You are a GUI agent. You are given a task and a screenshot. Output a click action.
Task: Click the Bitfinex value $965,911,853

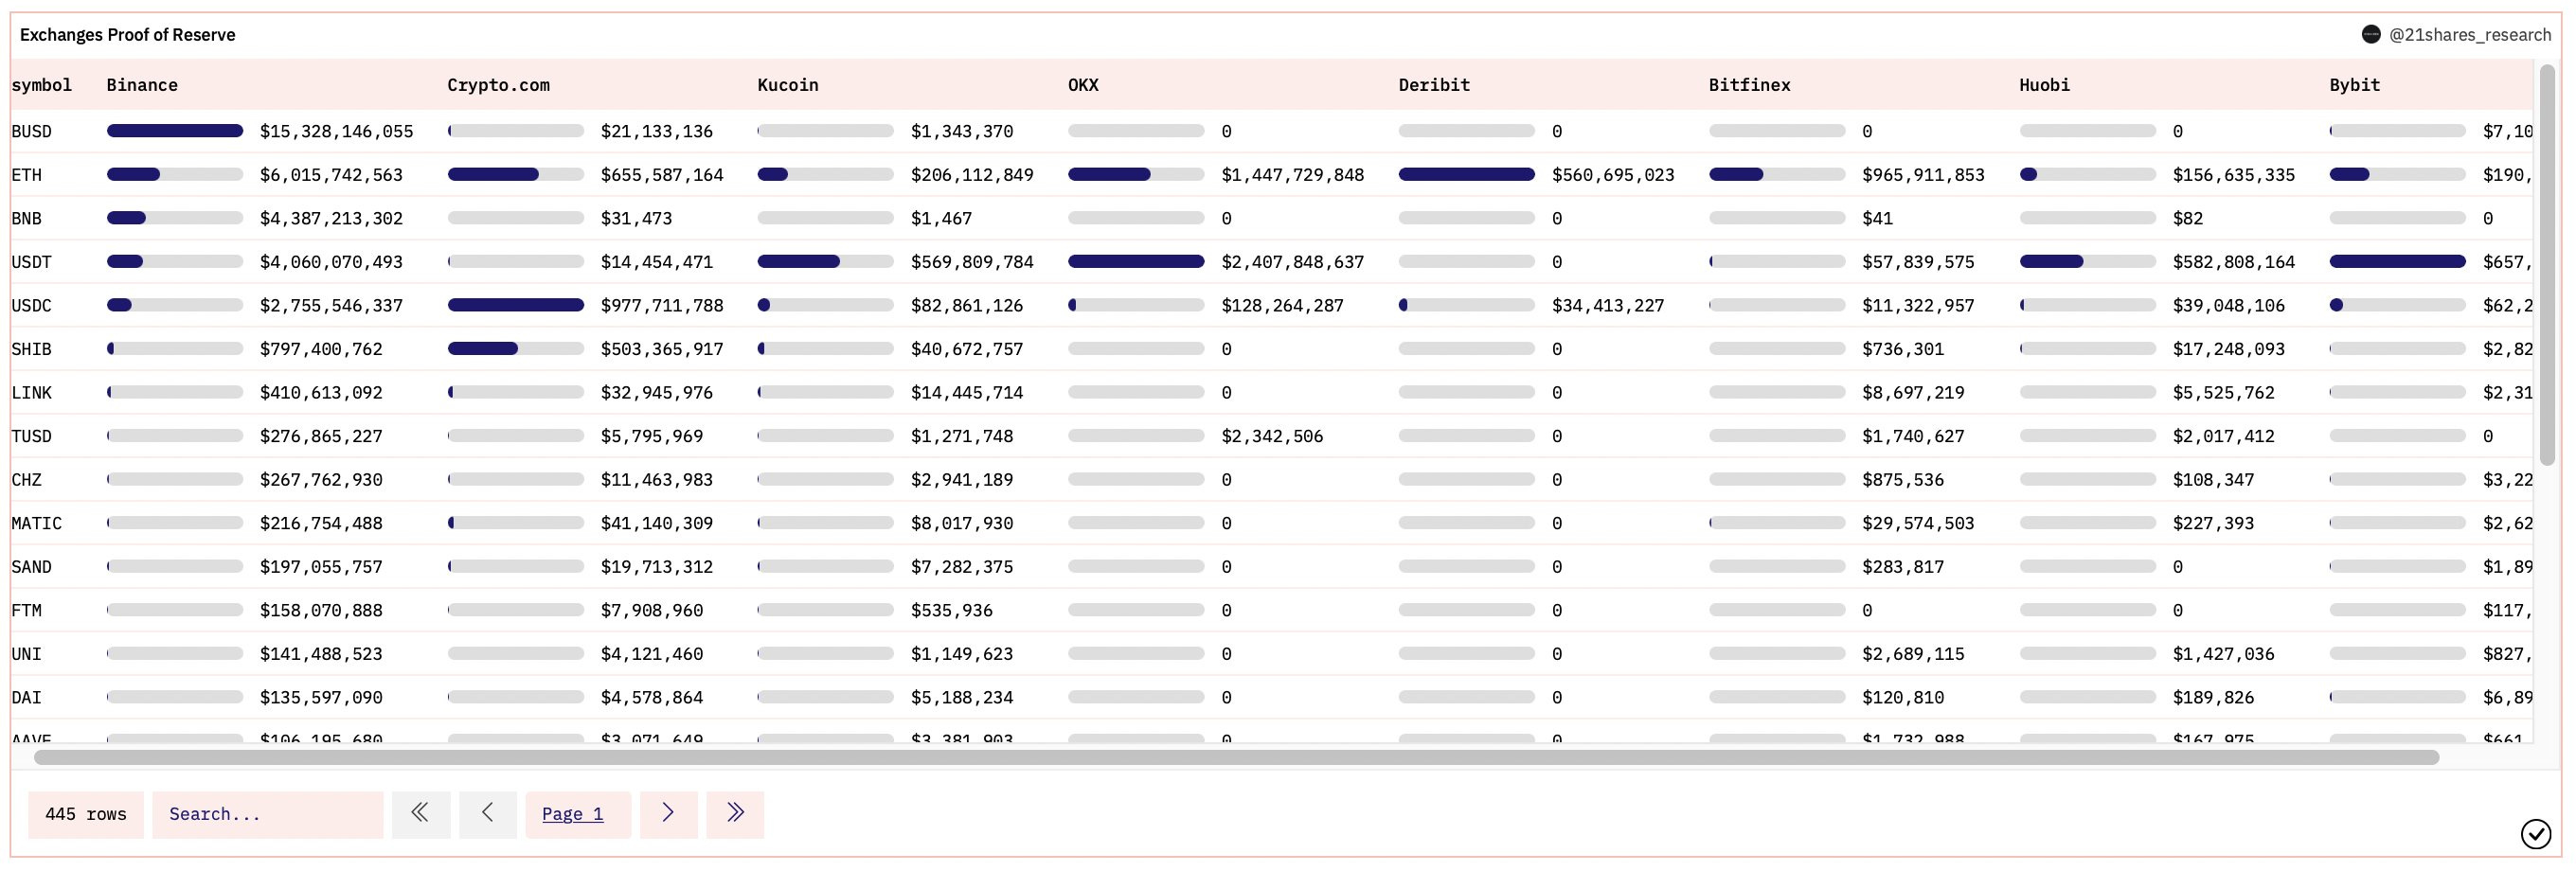(1923, 175)
